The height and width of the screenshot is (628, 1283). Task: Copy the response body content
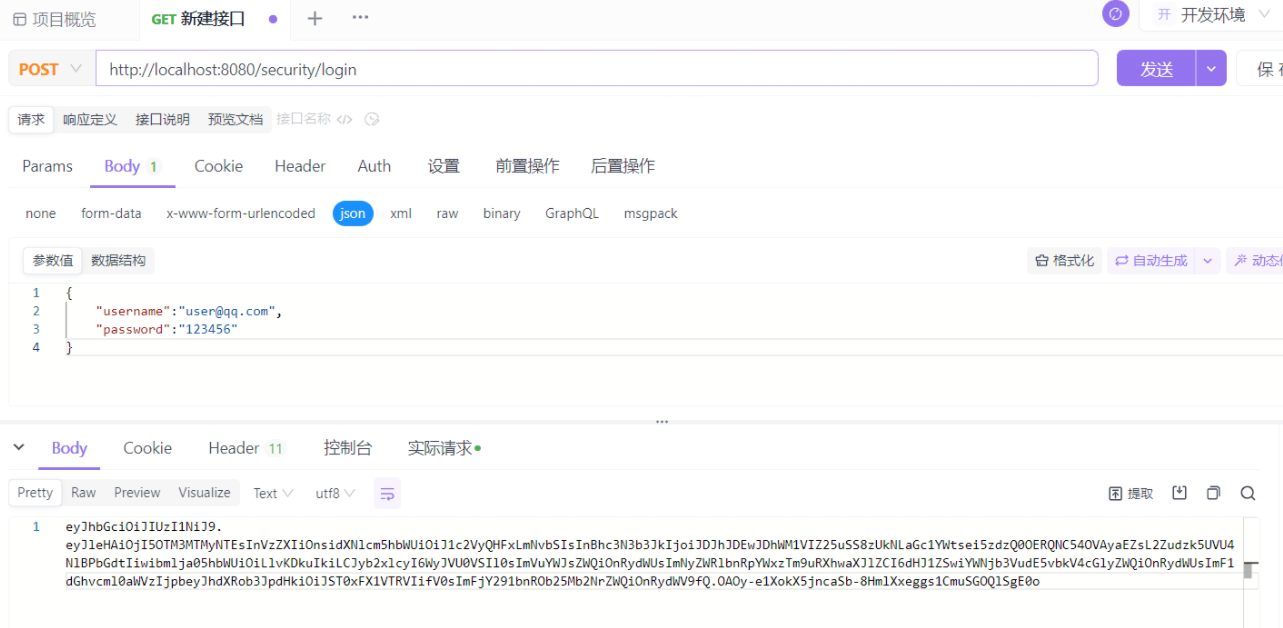pos(1212,492)
